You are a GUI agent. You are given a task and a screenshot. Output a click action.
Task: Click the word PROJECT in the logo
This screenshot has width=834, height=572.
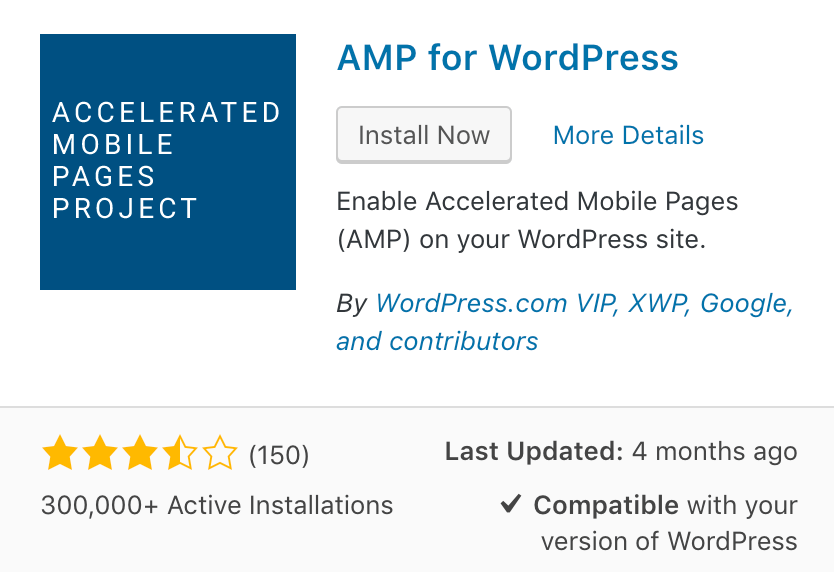click(x=125, y=209)
